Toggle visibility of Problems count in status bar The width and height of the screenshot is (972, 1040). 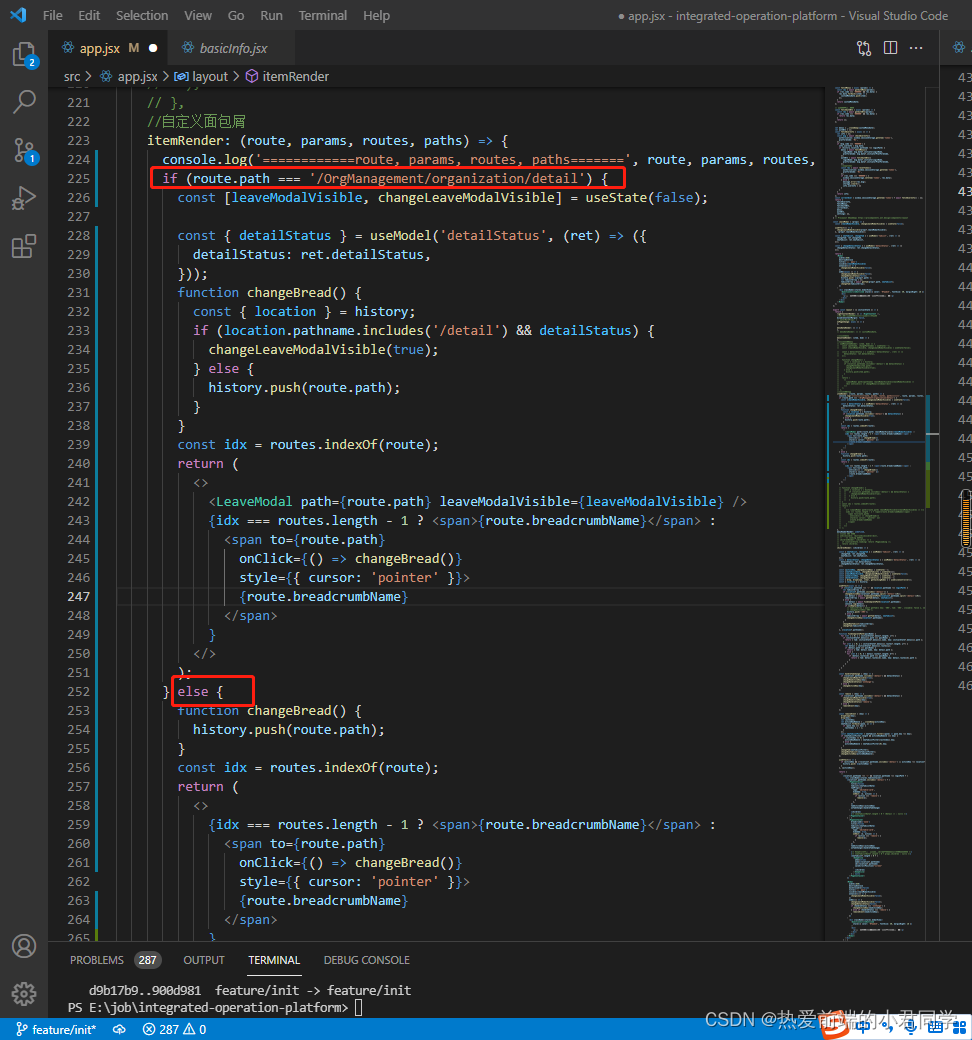174,1028
